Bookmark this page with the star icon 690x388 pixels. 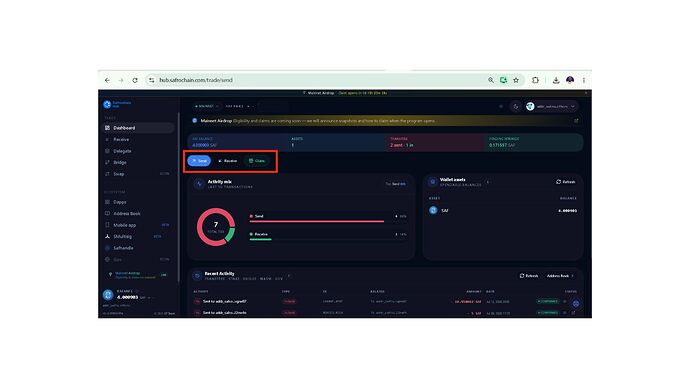[516, 80]
